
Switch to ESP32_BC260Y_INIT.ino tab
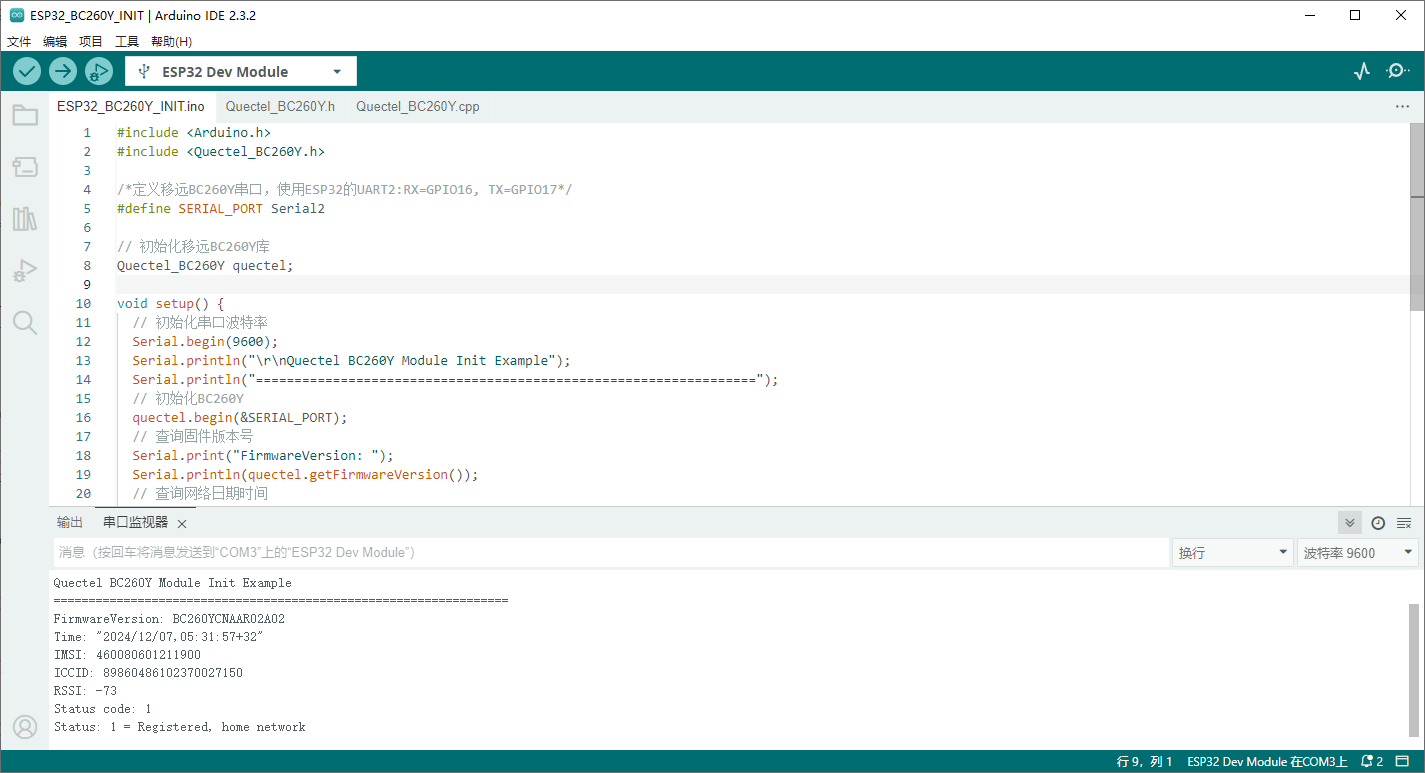click(131, 106)
